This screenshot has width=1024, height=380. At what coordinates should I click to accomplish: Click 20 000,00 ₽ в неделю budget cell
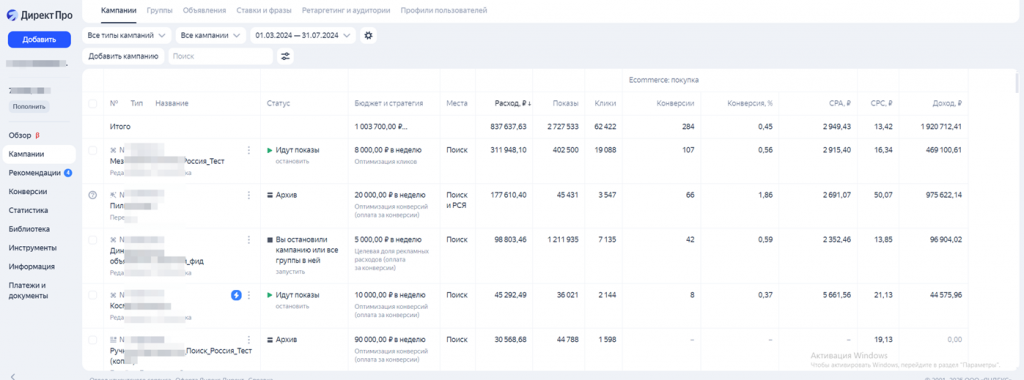pos(390,195)
